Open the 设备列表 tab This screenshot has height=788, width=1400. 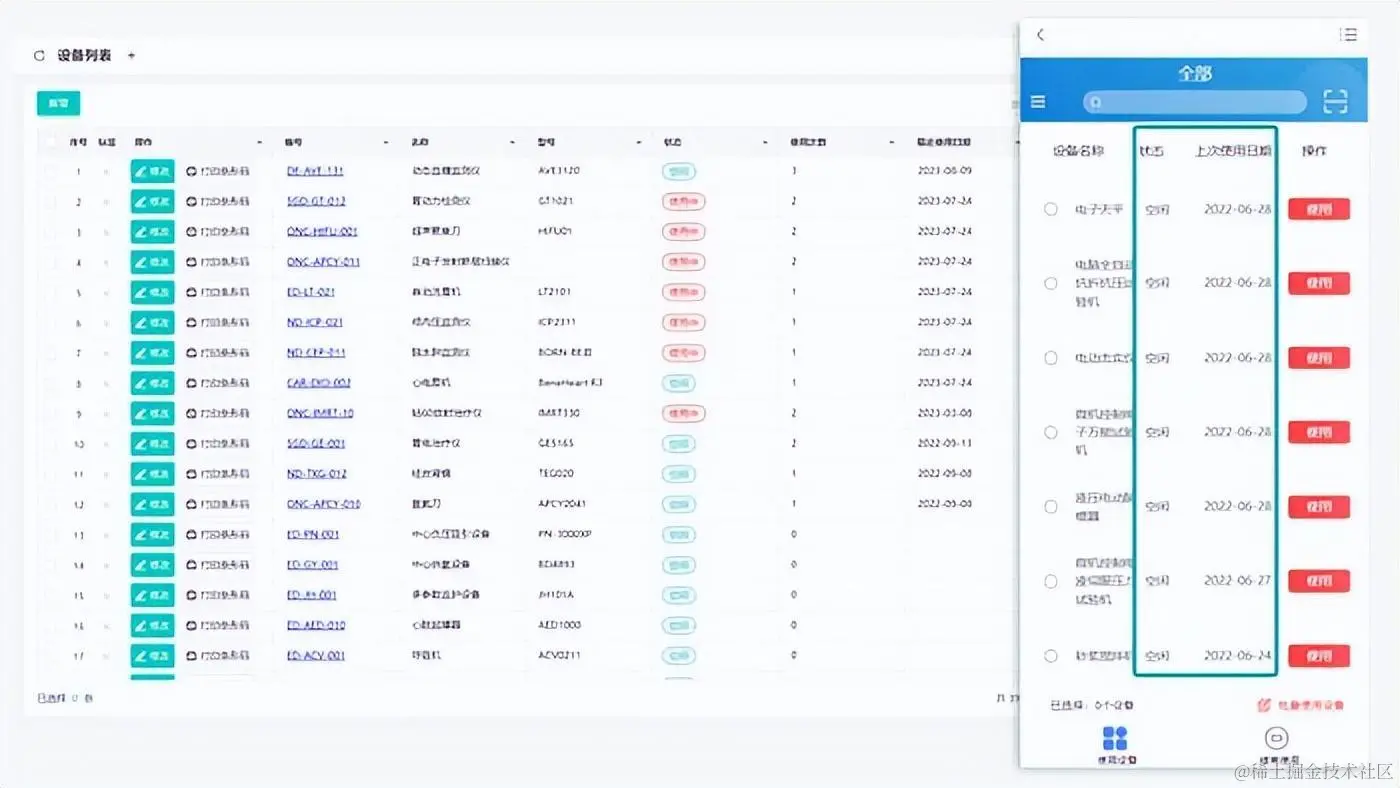[84, 56]
